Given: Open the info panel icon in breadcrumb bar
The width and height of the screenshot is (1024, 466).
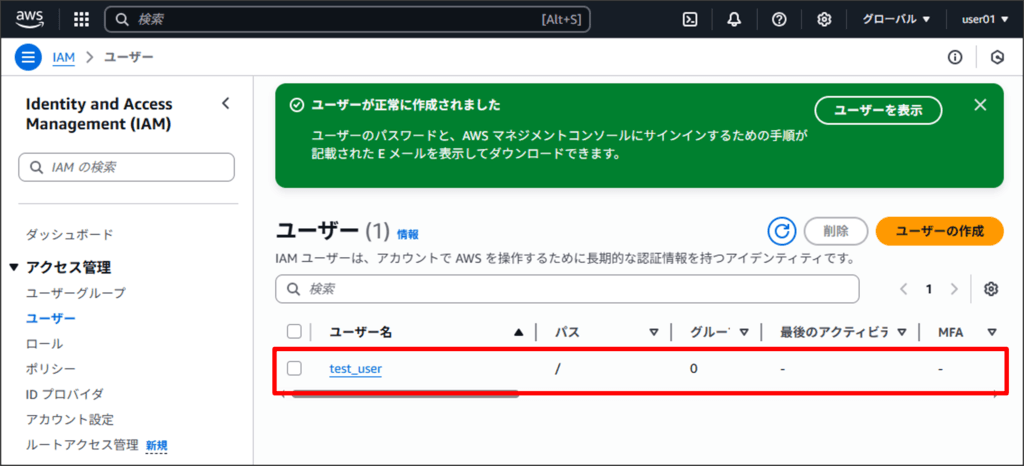Looking at the screenshot, I should click(955, 57).
